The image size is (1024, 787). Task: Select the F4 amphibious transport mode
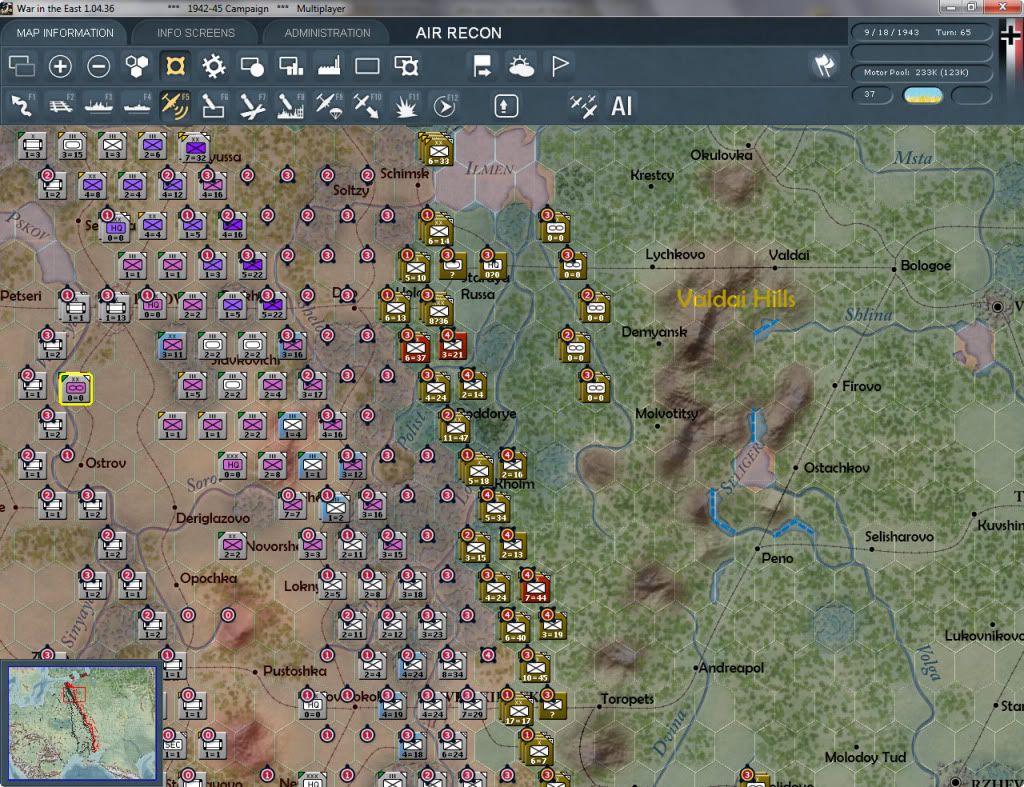(x=137, y=106)
